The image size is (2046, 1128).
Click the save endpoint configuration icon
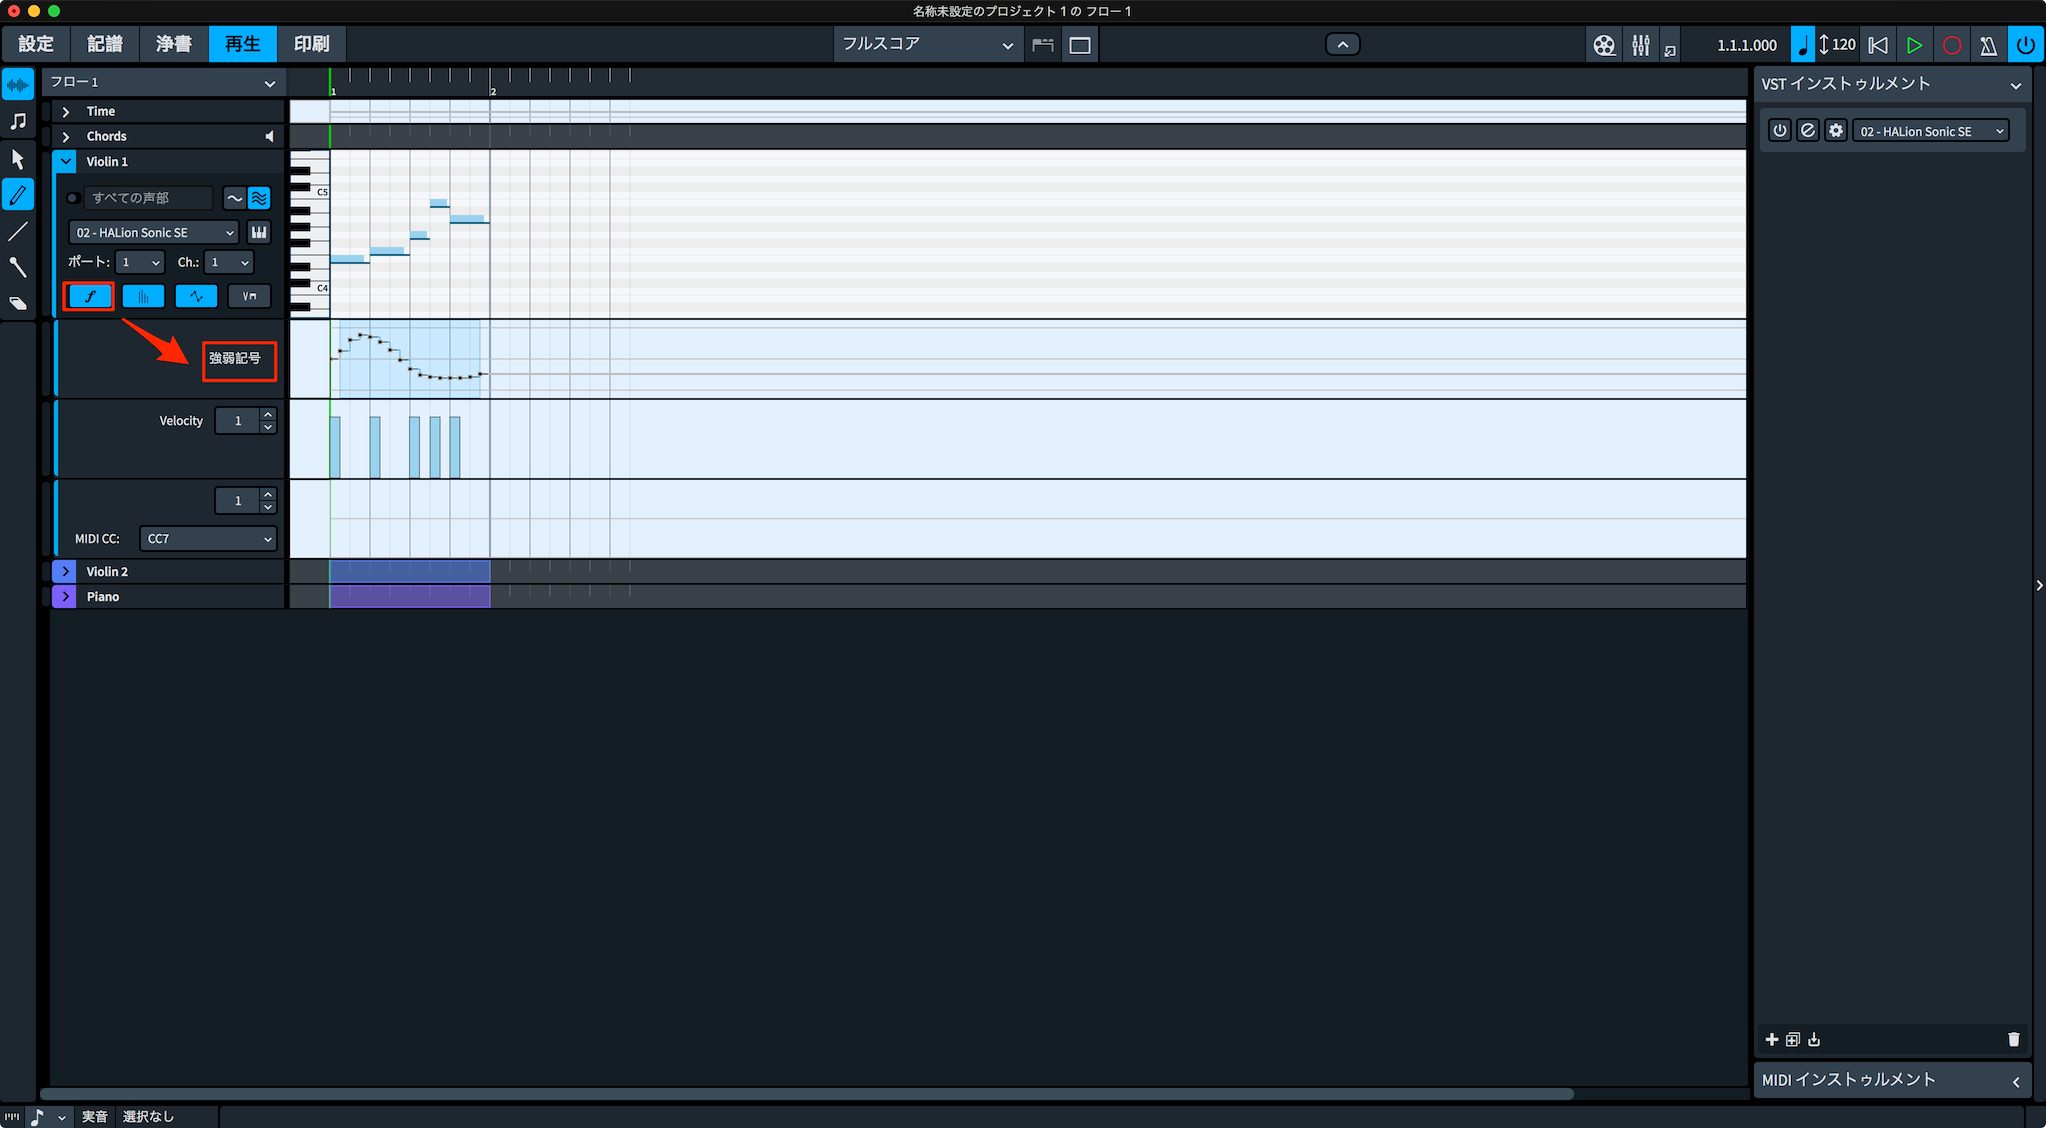[x=1814, y=1040]
